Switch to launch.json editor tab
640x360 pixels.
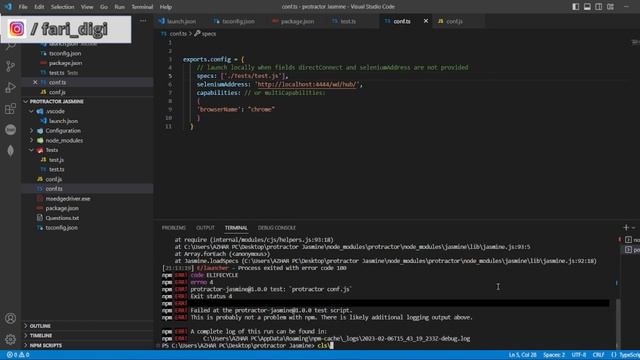(x=181, y=21)
